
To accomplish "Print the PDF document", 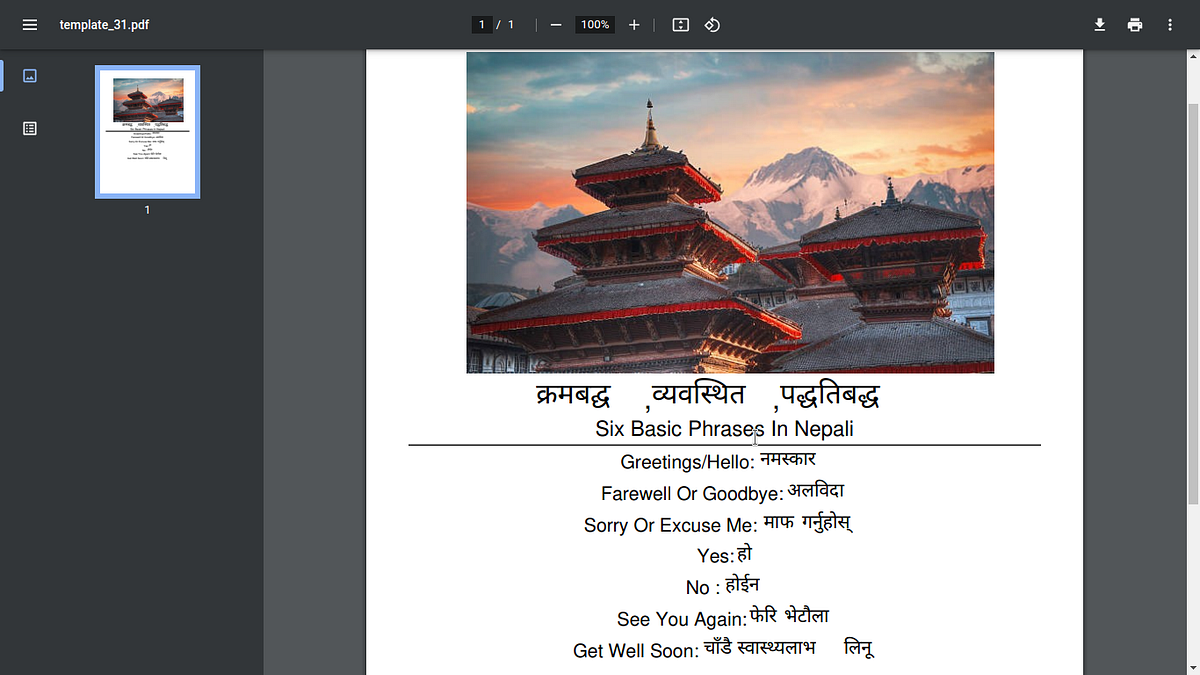I will (1135, 24).
